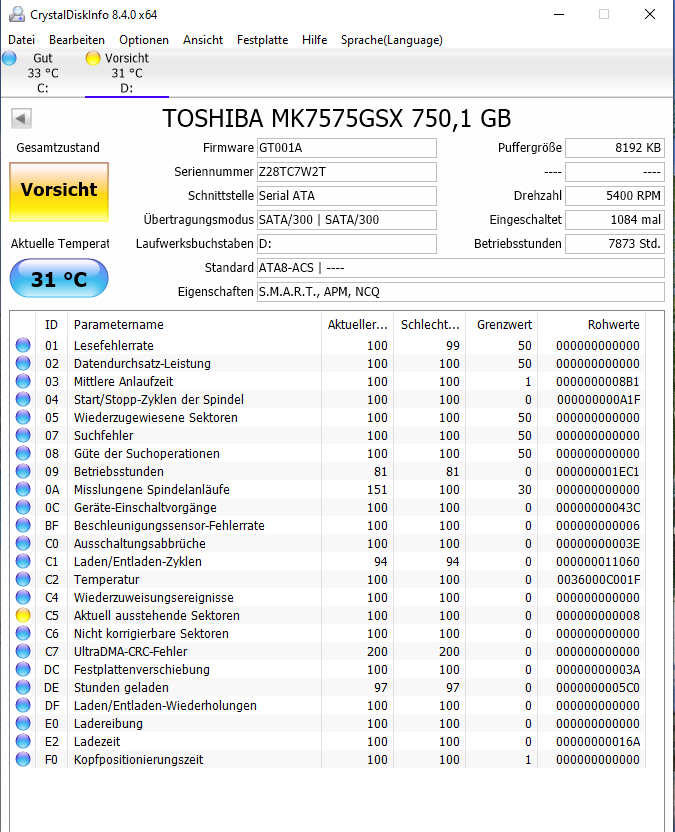Open the Bearbeiten menu
The image size is (675, 832).
[77, 40]
